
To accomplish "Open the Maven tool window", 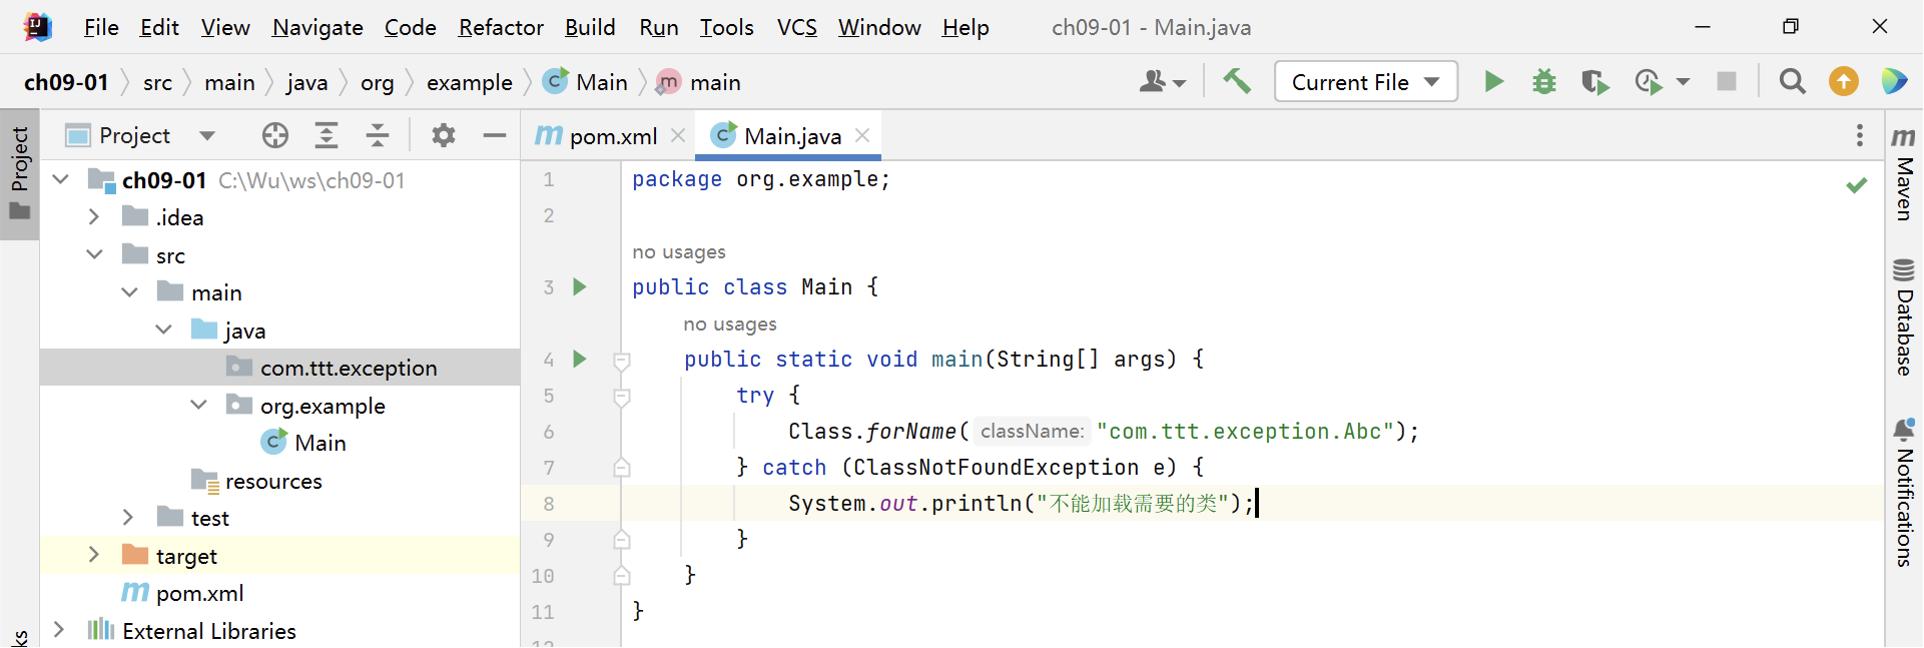I will tap(1904, 174).
